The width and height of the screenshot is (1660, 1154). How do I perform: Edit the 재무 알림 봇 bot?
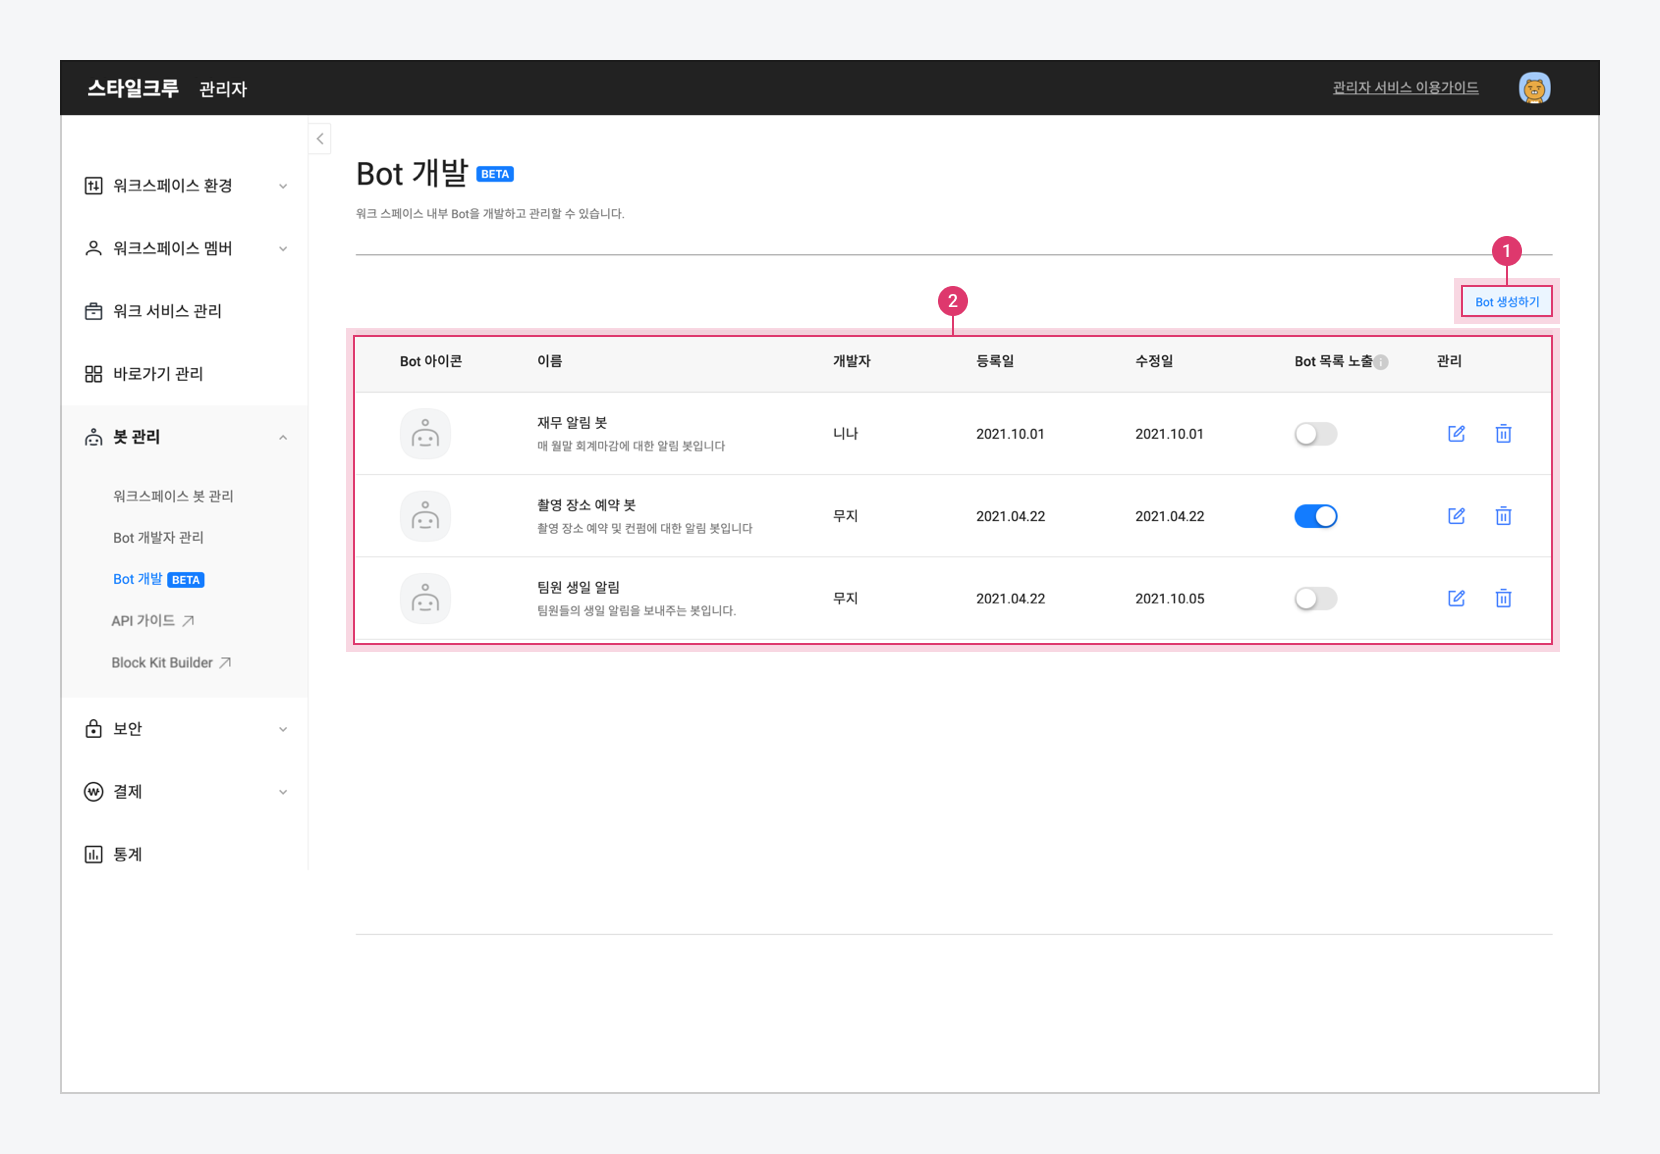1456,433
